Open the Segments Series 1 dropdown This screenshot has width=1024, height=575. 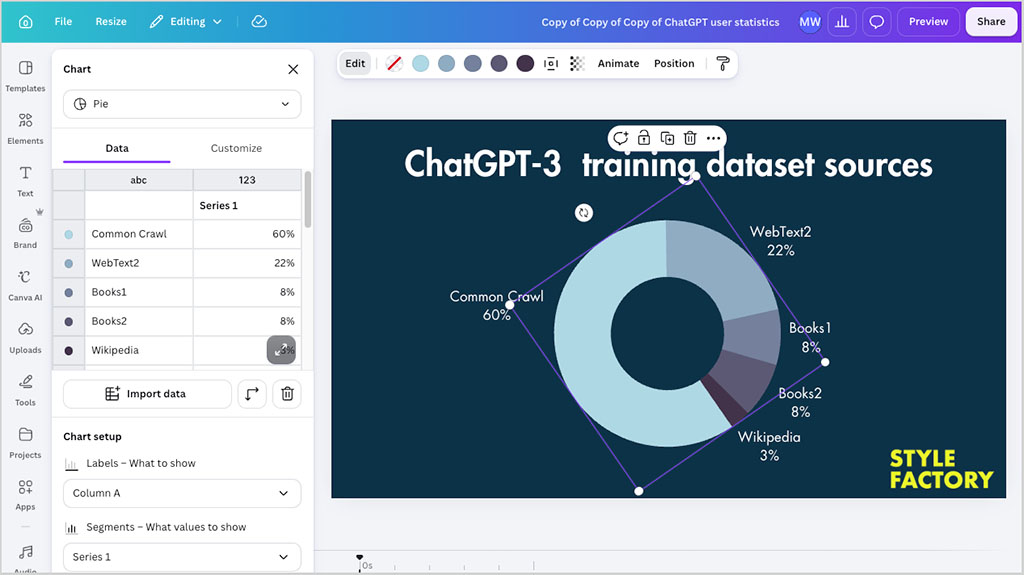click(x=182, y=557)
